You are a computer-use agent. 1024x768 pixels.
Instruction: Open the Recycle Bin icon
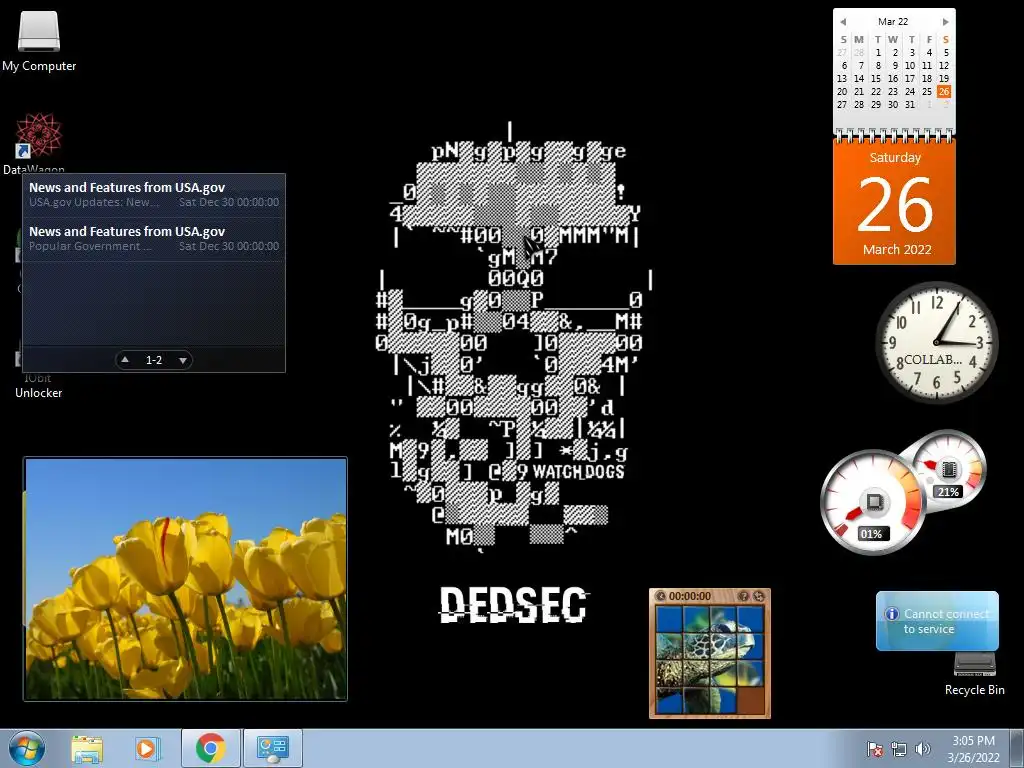[974, 674]
